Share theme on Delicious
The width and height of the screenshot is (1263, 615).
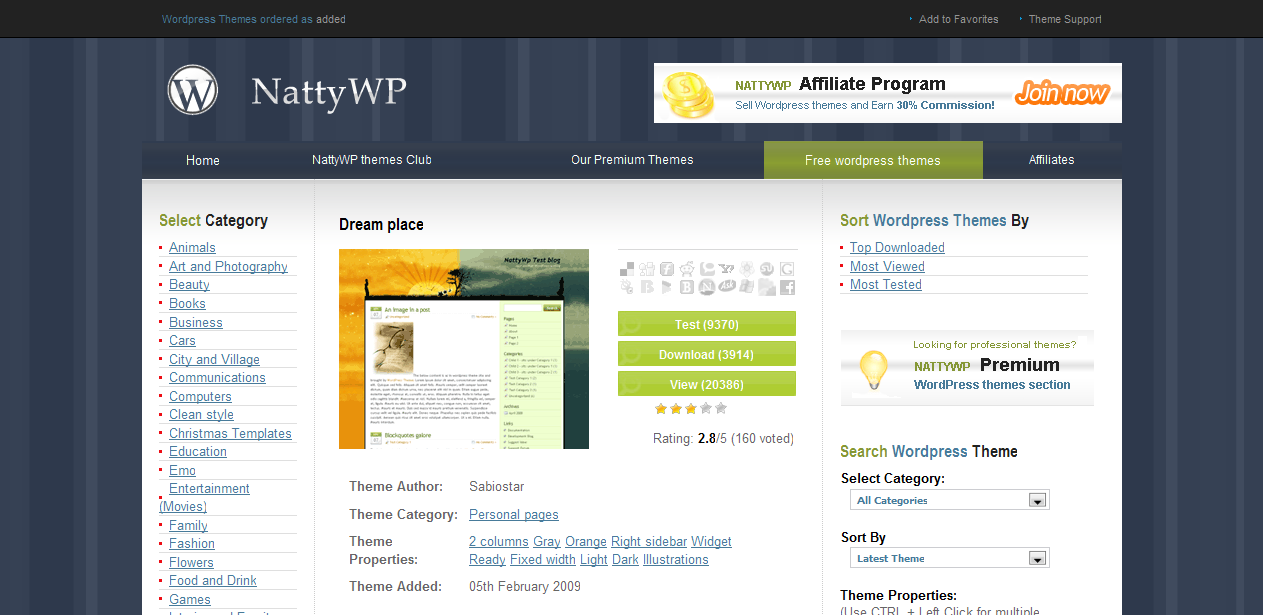tap(627, 269)
